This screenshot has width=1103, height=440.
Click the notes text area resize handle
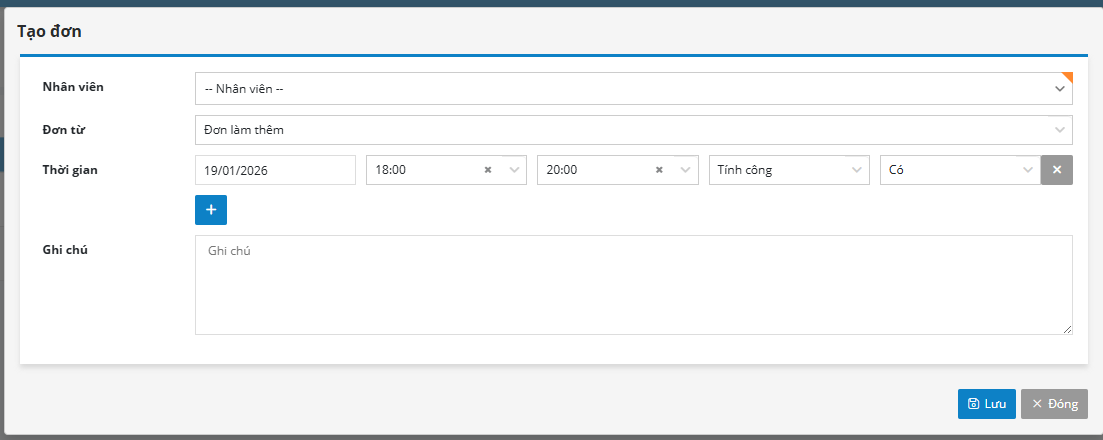tap(1067, 329)
